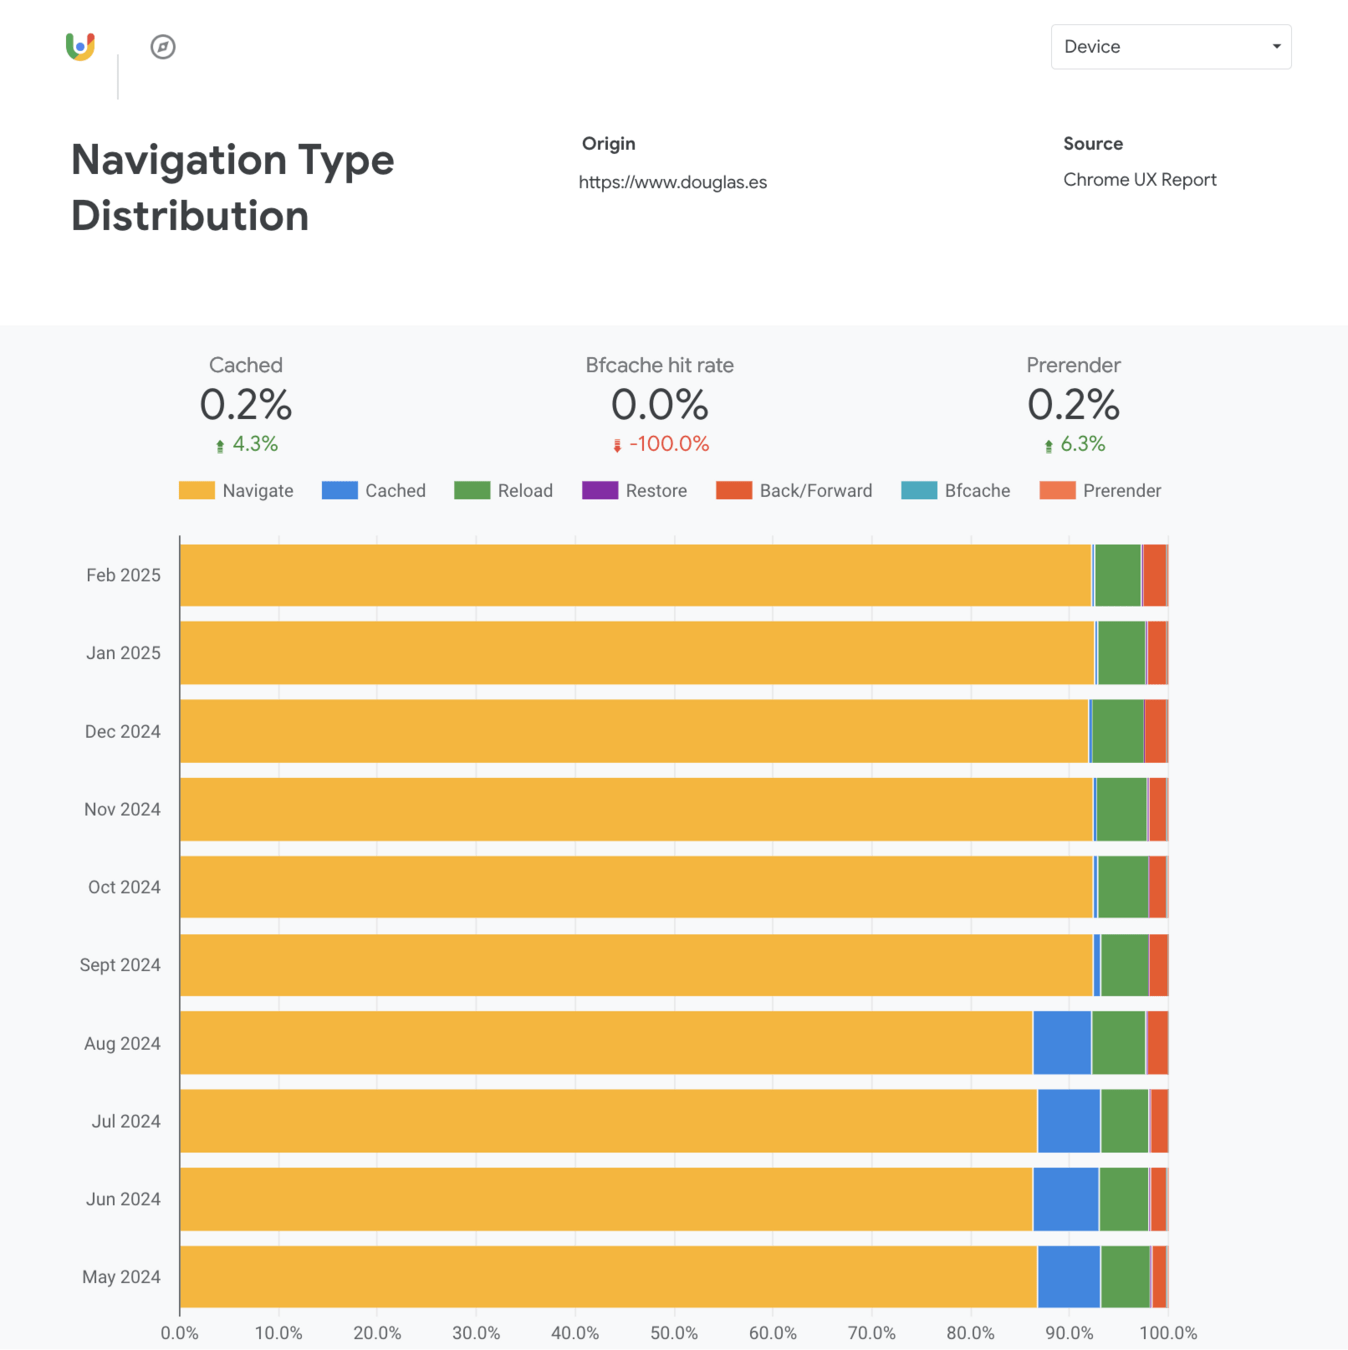
Task: Click the Reload legend swatch
Action: click(x=472, y=490)
